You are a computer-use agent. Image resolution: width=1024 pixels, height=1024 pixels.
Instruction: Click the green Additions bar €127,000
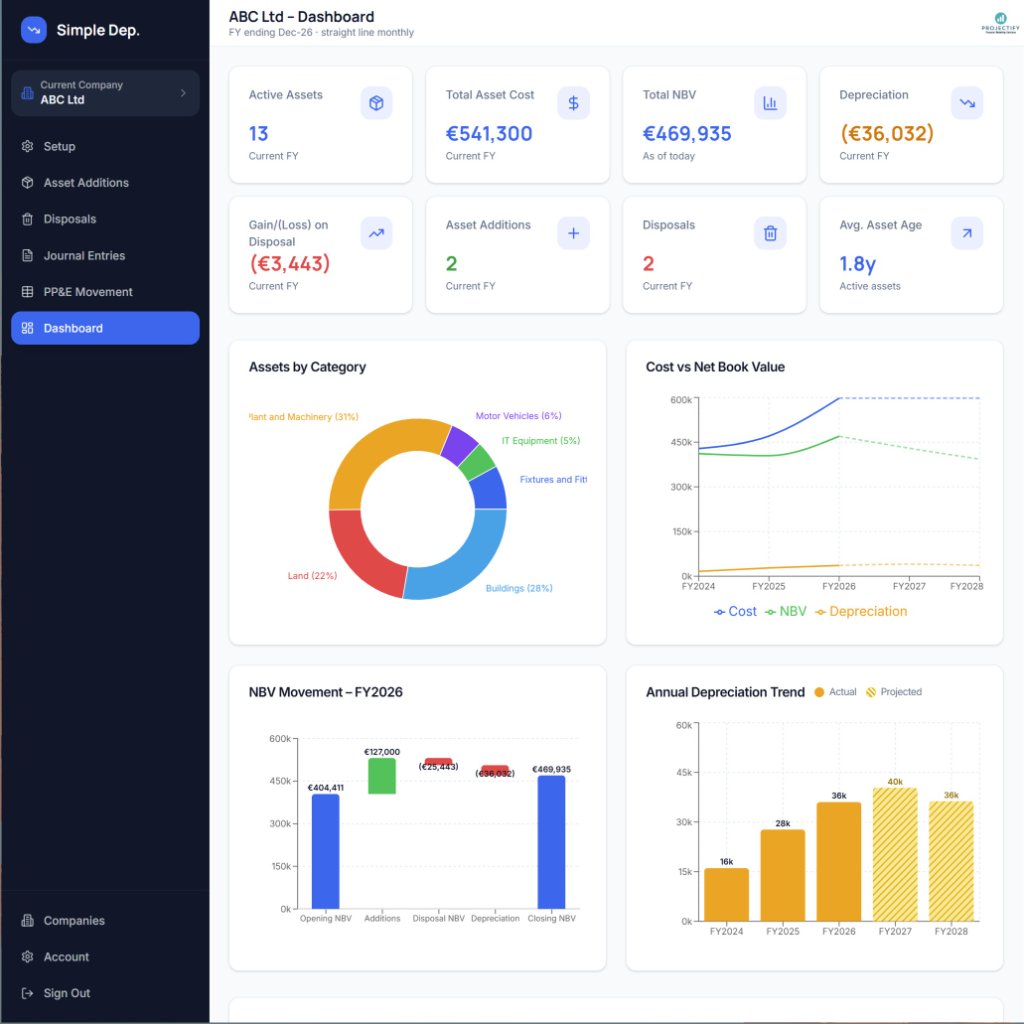pyautogui.click(x=382, y=776)
